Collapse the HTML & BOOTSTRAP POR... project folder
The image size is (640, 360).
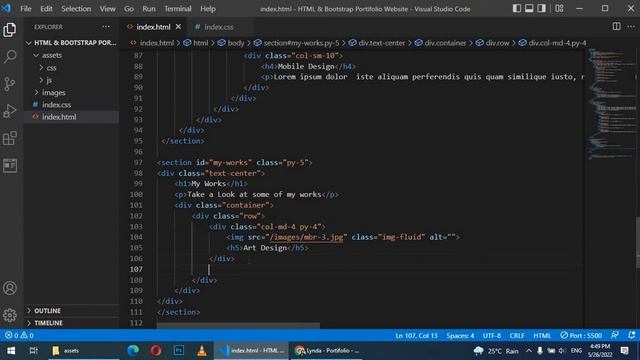[71, 42]
